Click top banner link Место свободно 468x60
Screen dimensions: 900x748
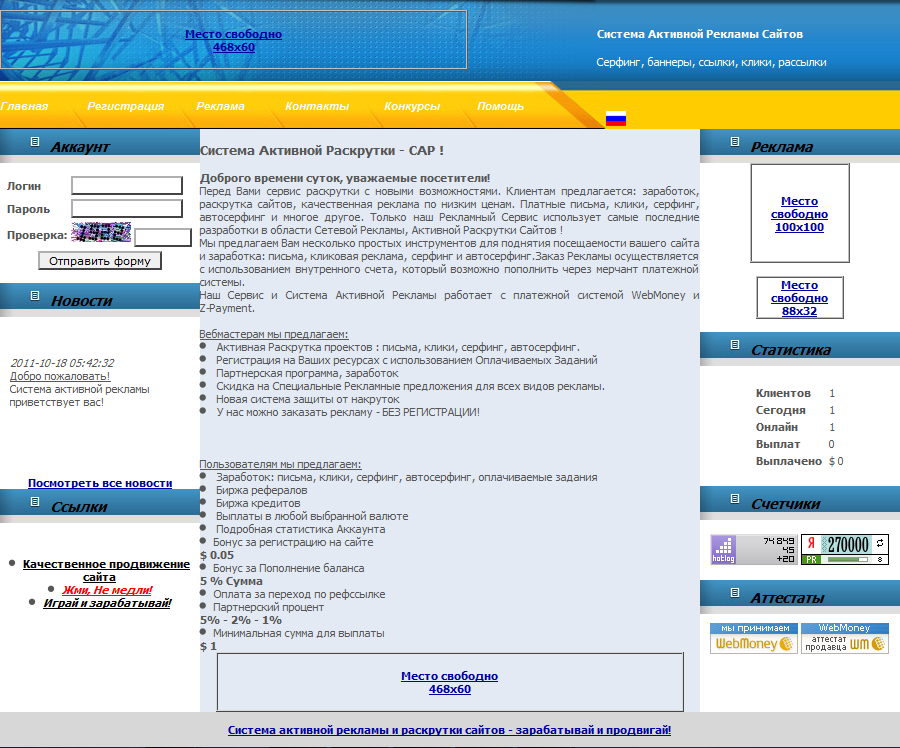(234, 40)
